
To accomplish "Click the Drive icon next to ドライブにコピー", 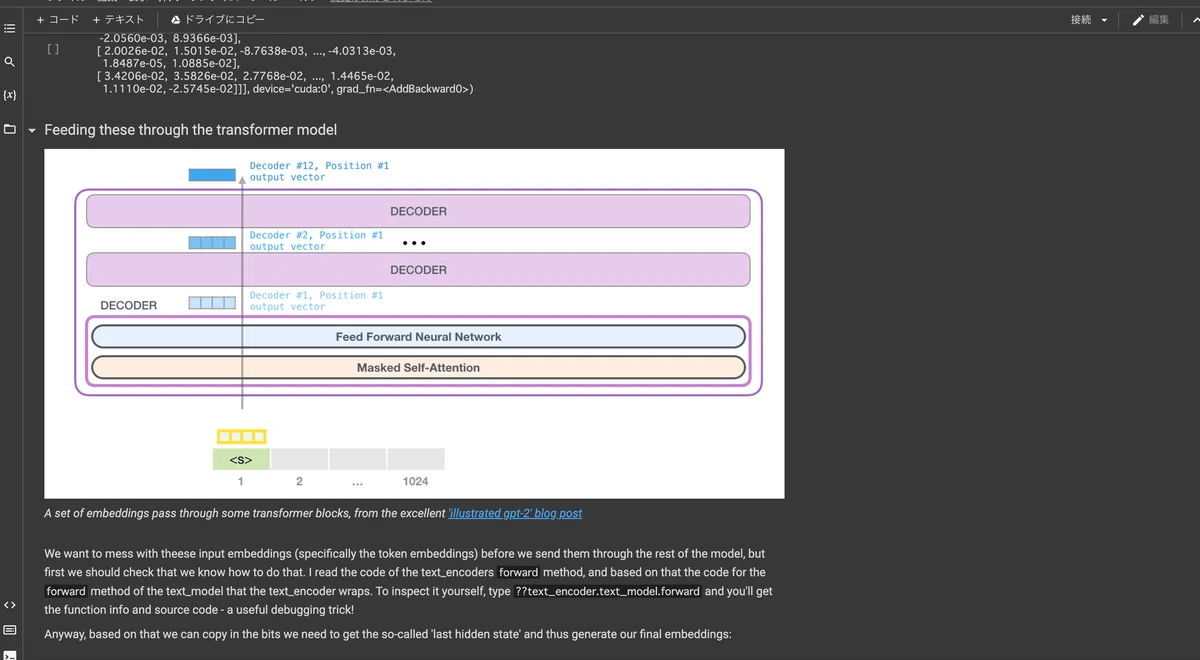I will [176, 20].
